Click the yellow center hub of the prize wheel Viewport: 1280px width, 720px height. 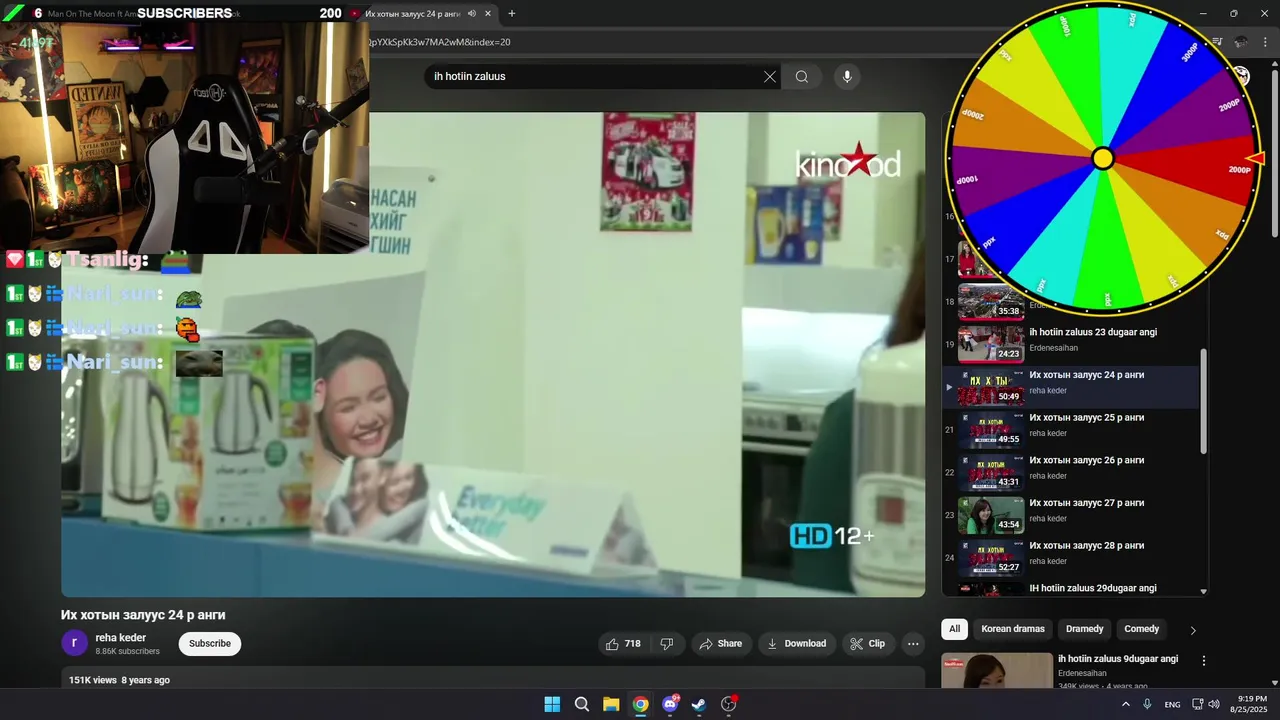pos(1102,158)
